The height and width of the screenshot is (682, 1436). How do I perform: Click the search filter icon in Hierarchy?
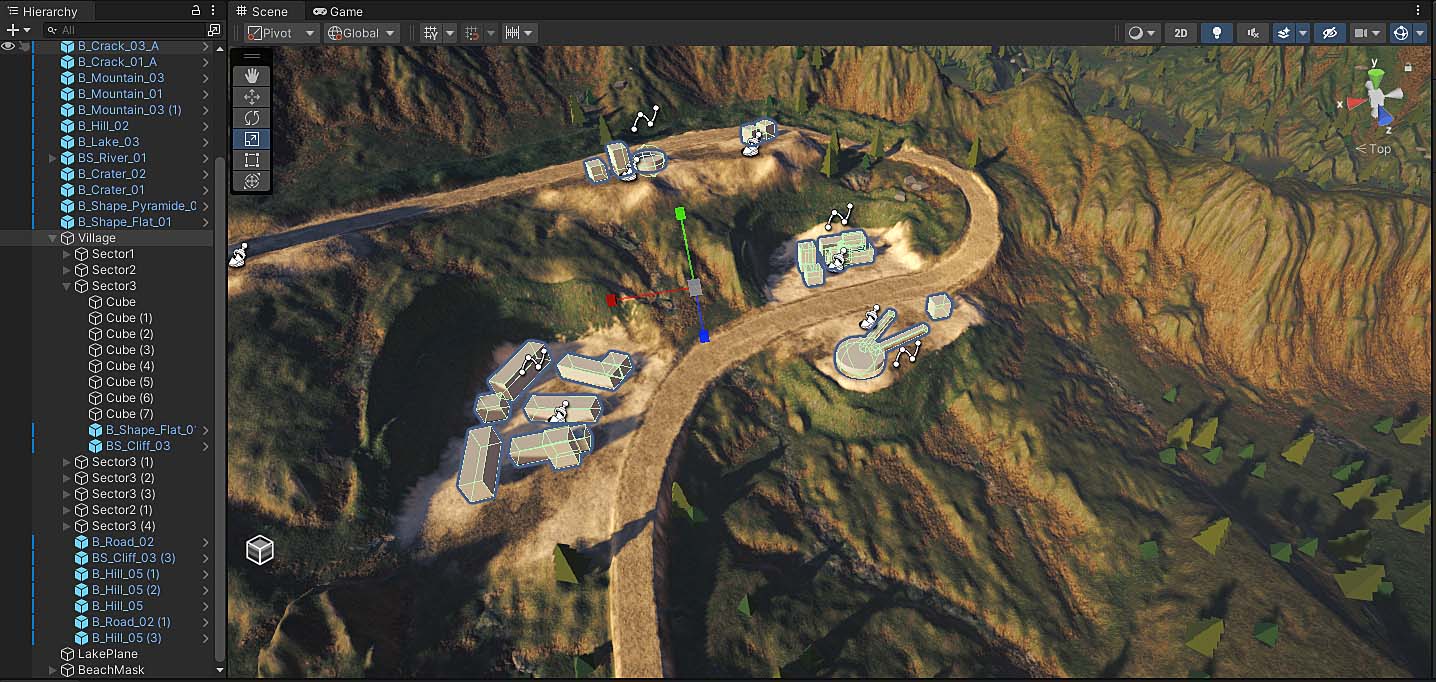pyautogui.click(x=50, y=29)
